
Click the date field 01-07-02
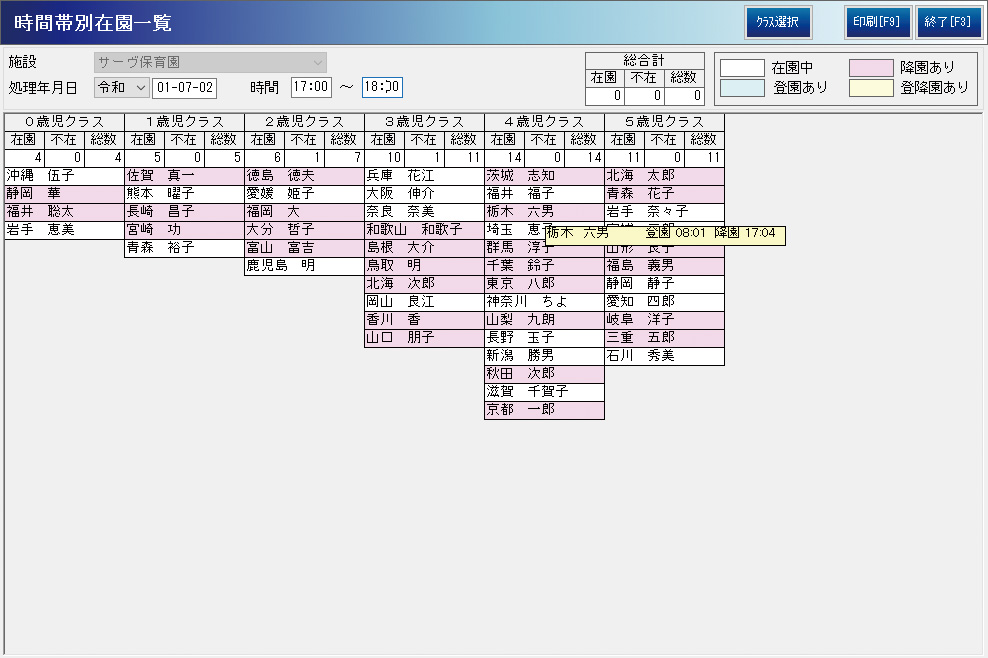click(x=184, y=87)
